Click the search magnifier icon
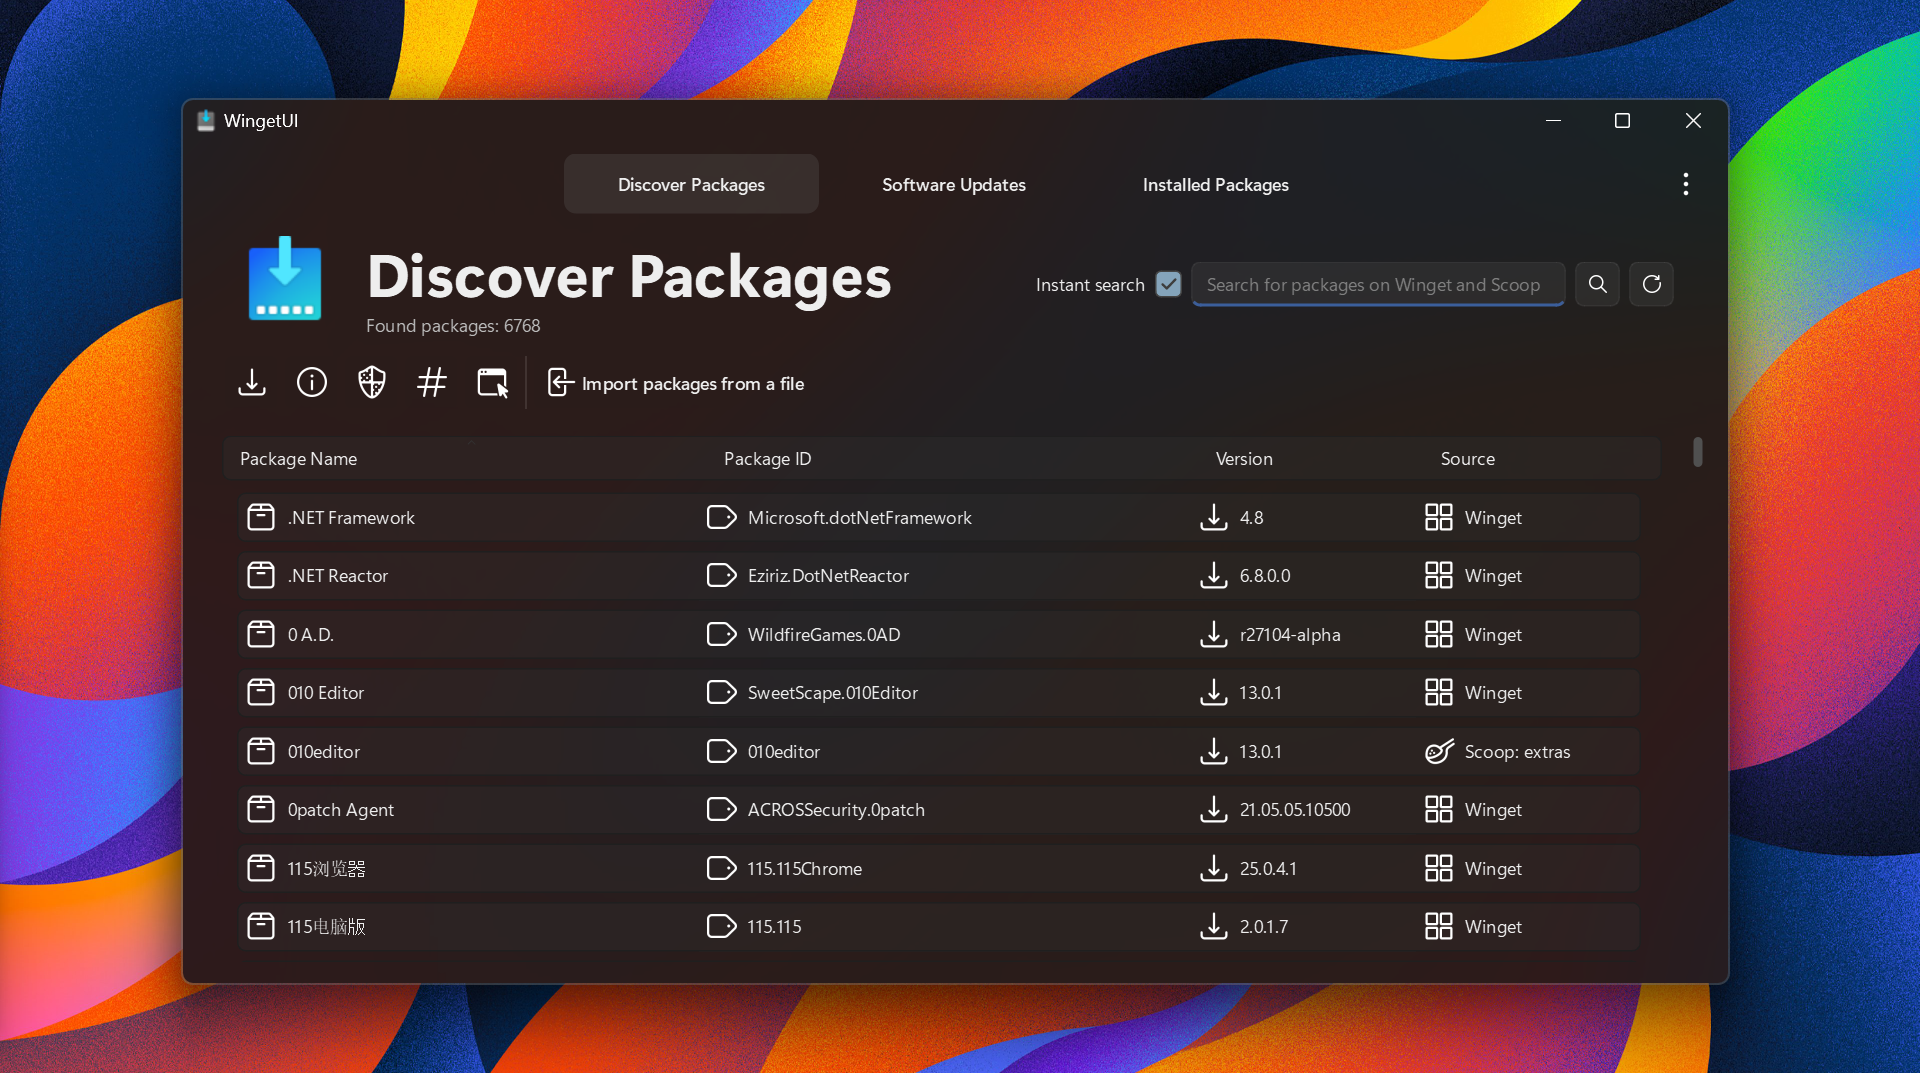The image size is (1920, 1073). [1597, 284]
